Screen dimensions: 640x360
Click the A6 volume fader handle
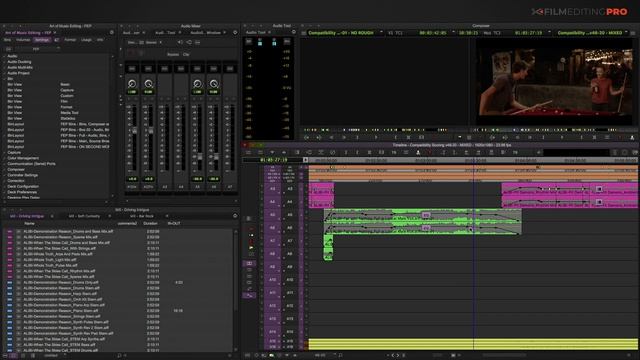pos(216,156)
